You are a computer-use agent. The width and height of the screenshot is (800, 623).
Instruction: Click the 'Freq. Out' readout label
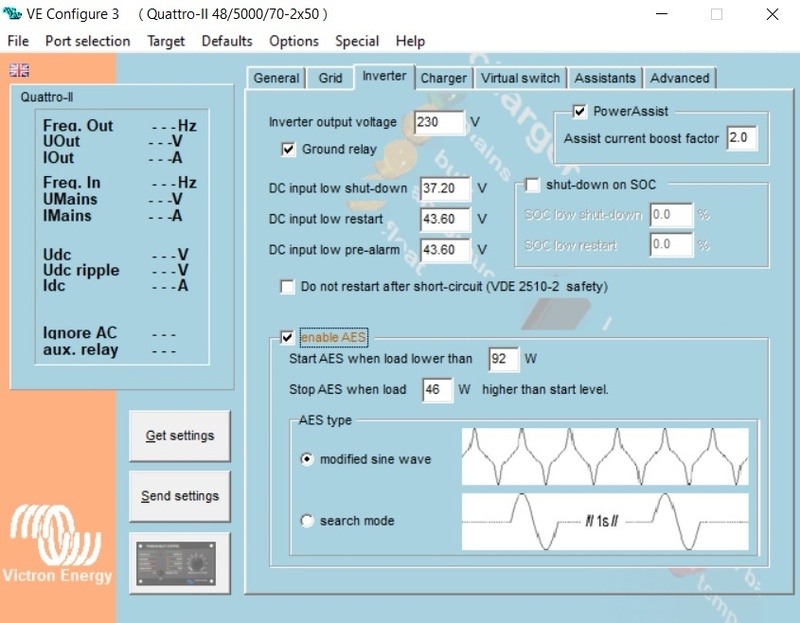pos(78,126)
